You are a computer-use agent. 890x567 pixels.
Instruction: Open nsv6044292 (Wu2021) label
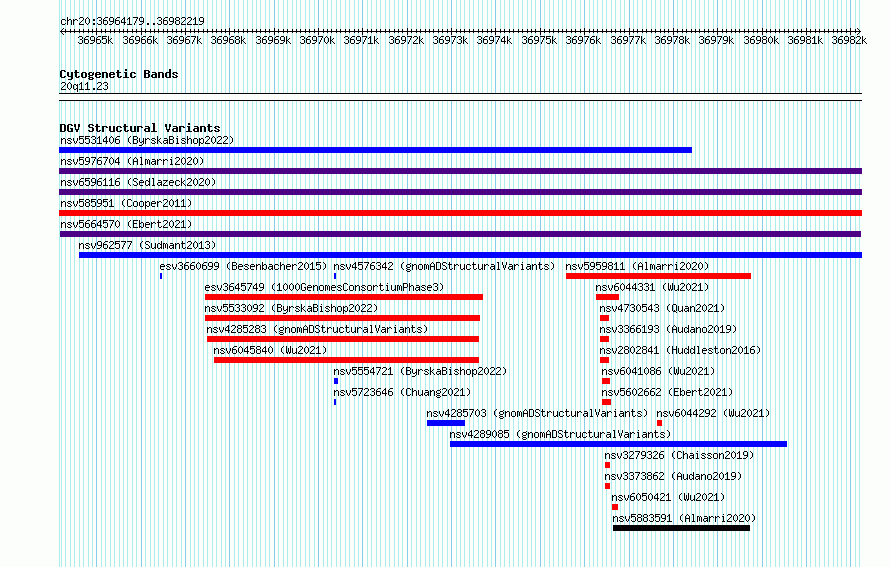click(x=713, y=413)
